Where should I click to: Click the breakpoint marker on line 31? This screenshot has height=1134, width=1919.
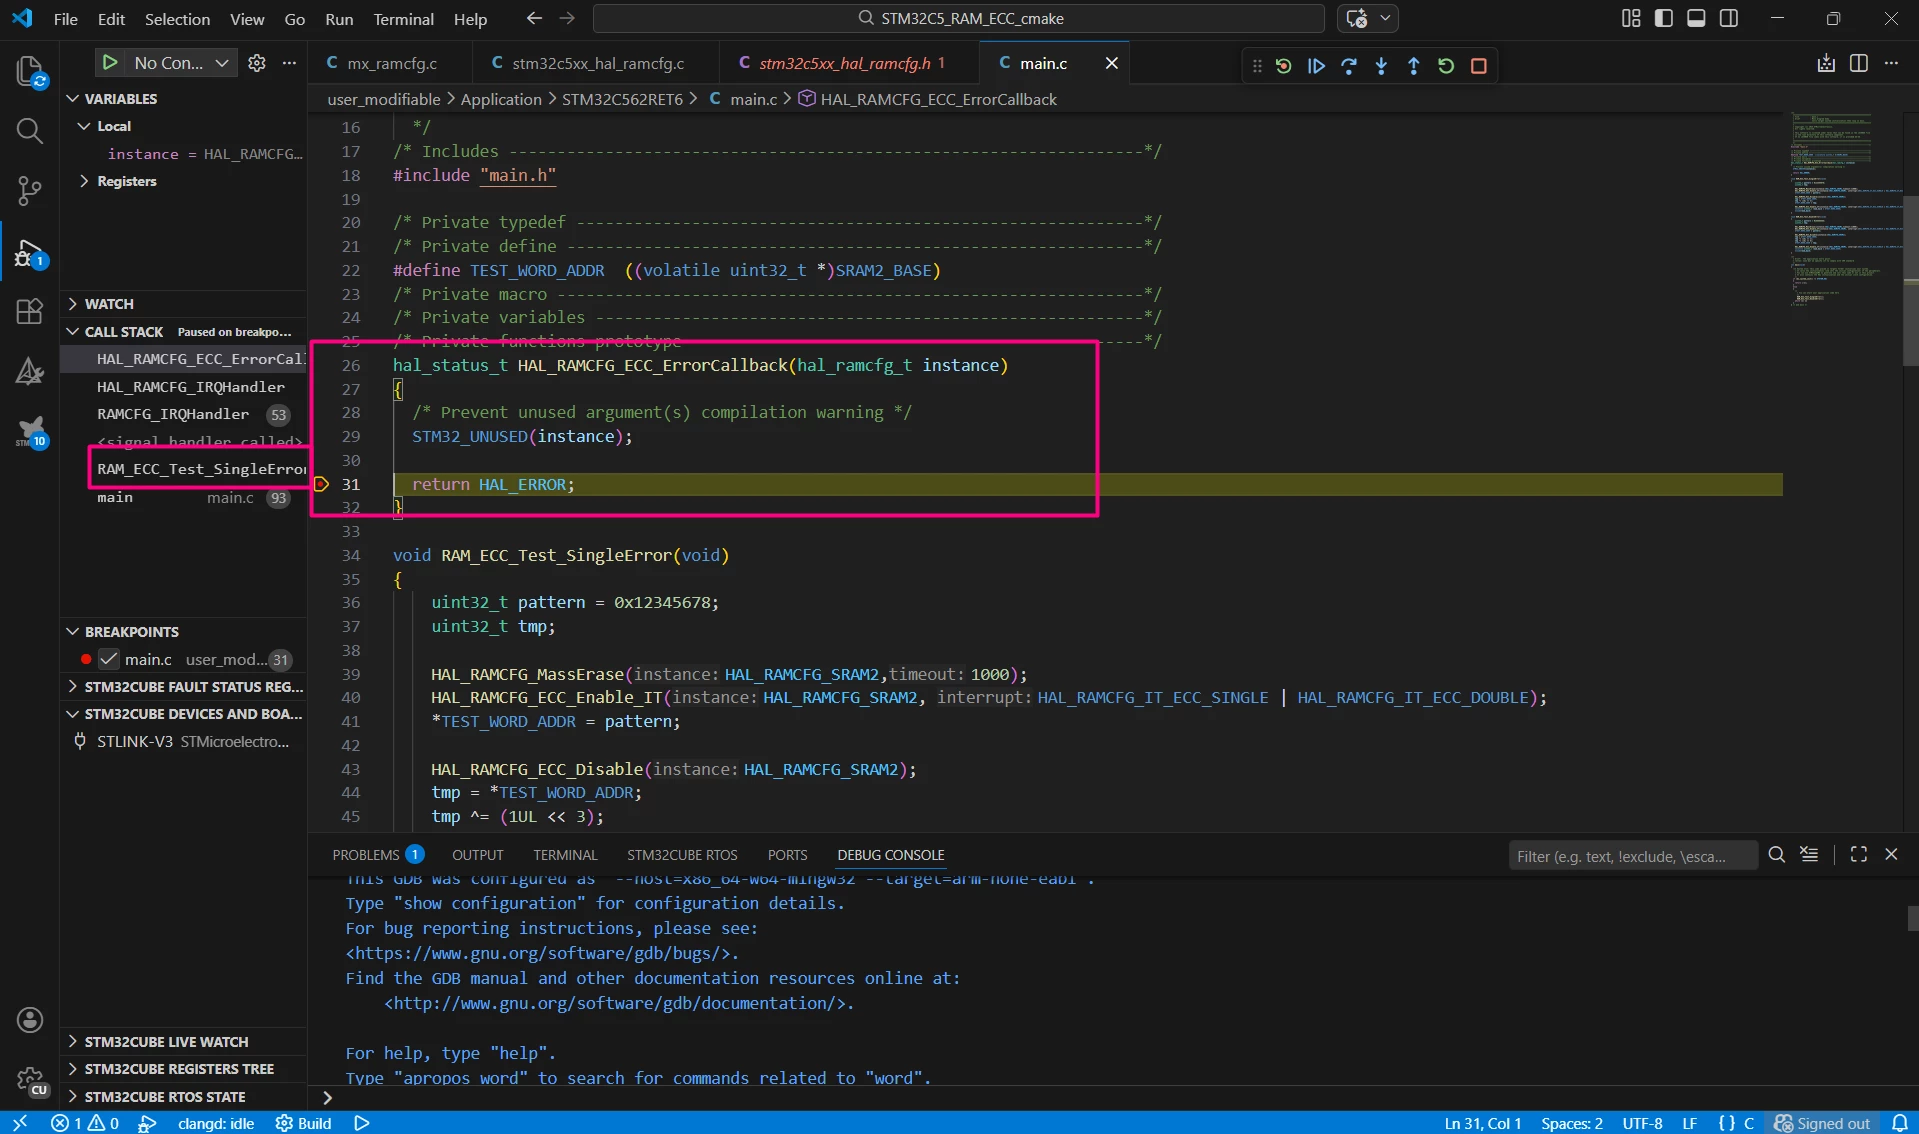tap(321, 484)
